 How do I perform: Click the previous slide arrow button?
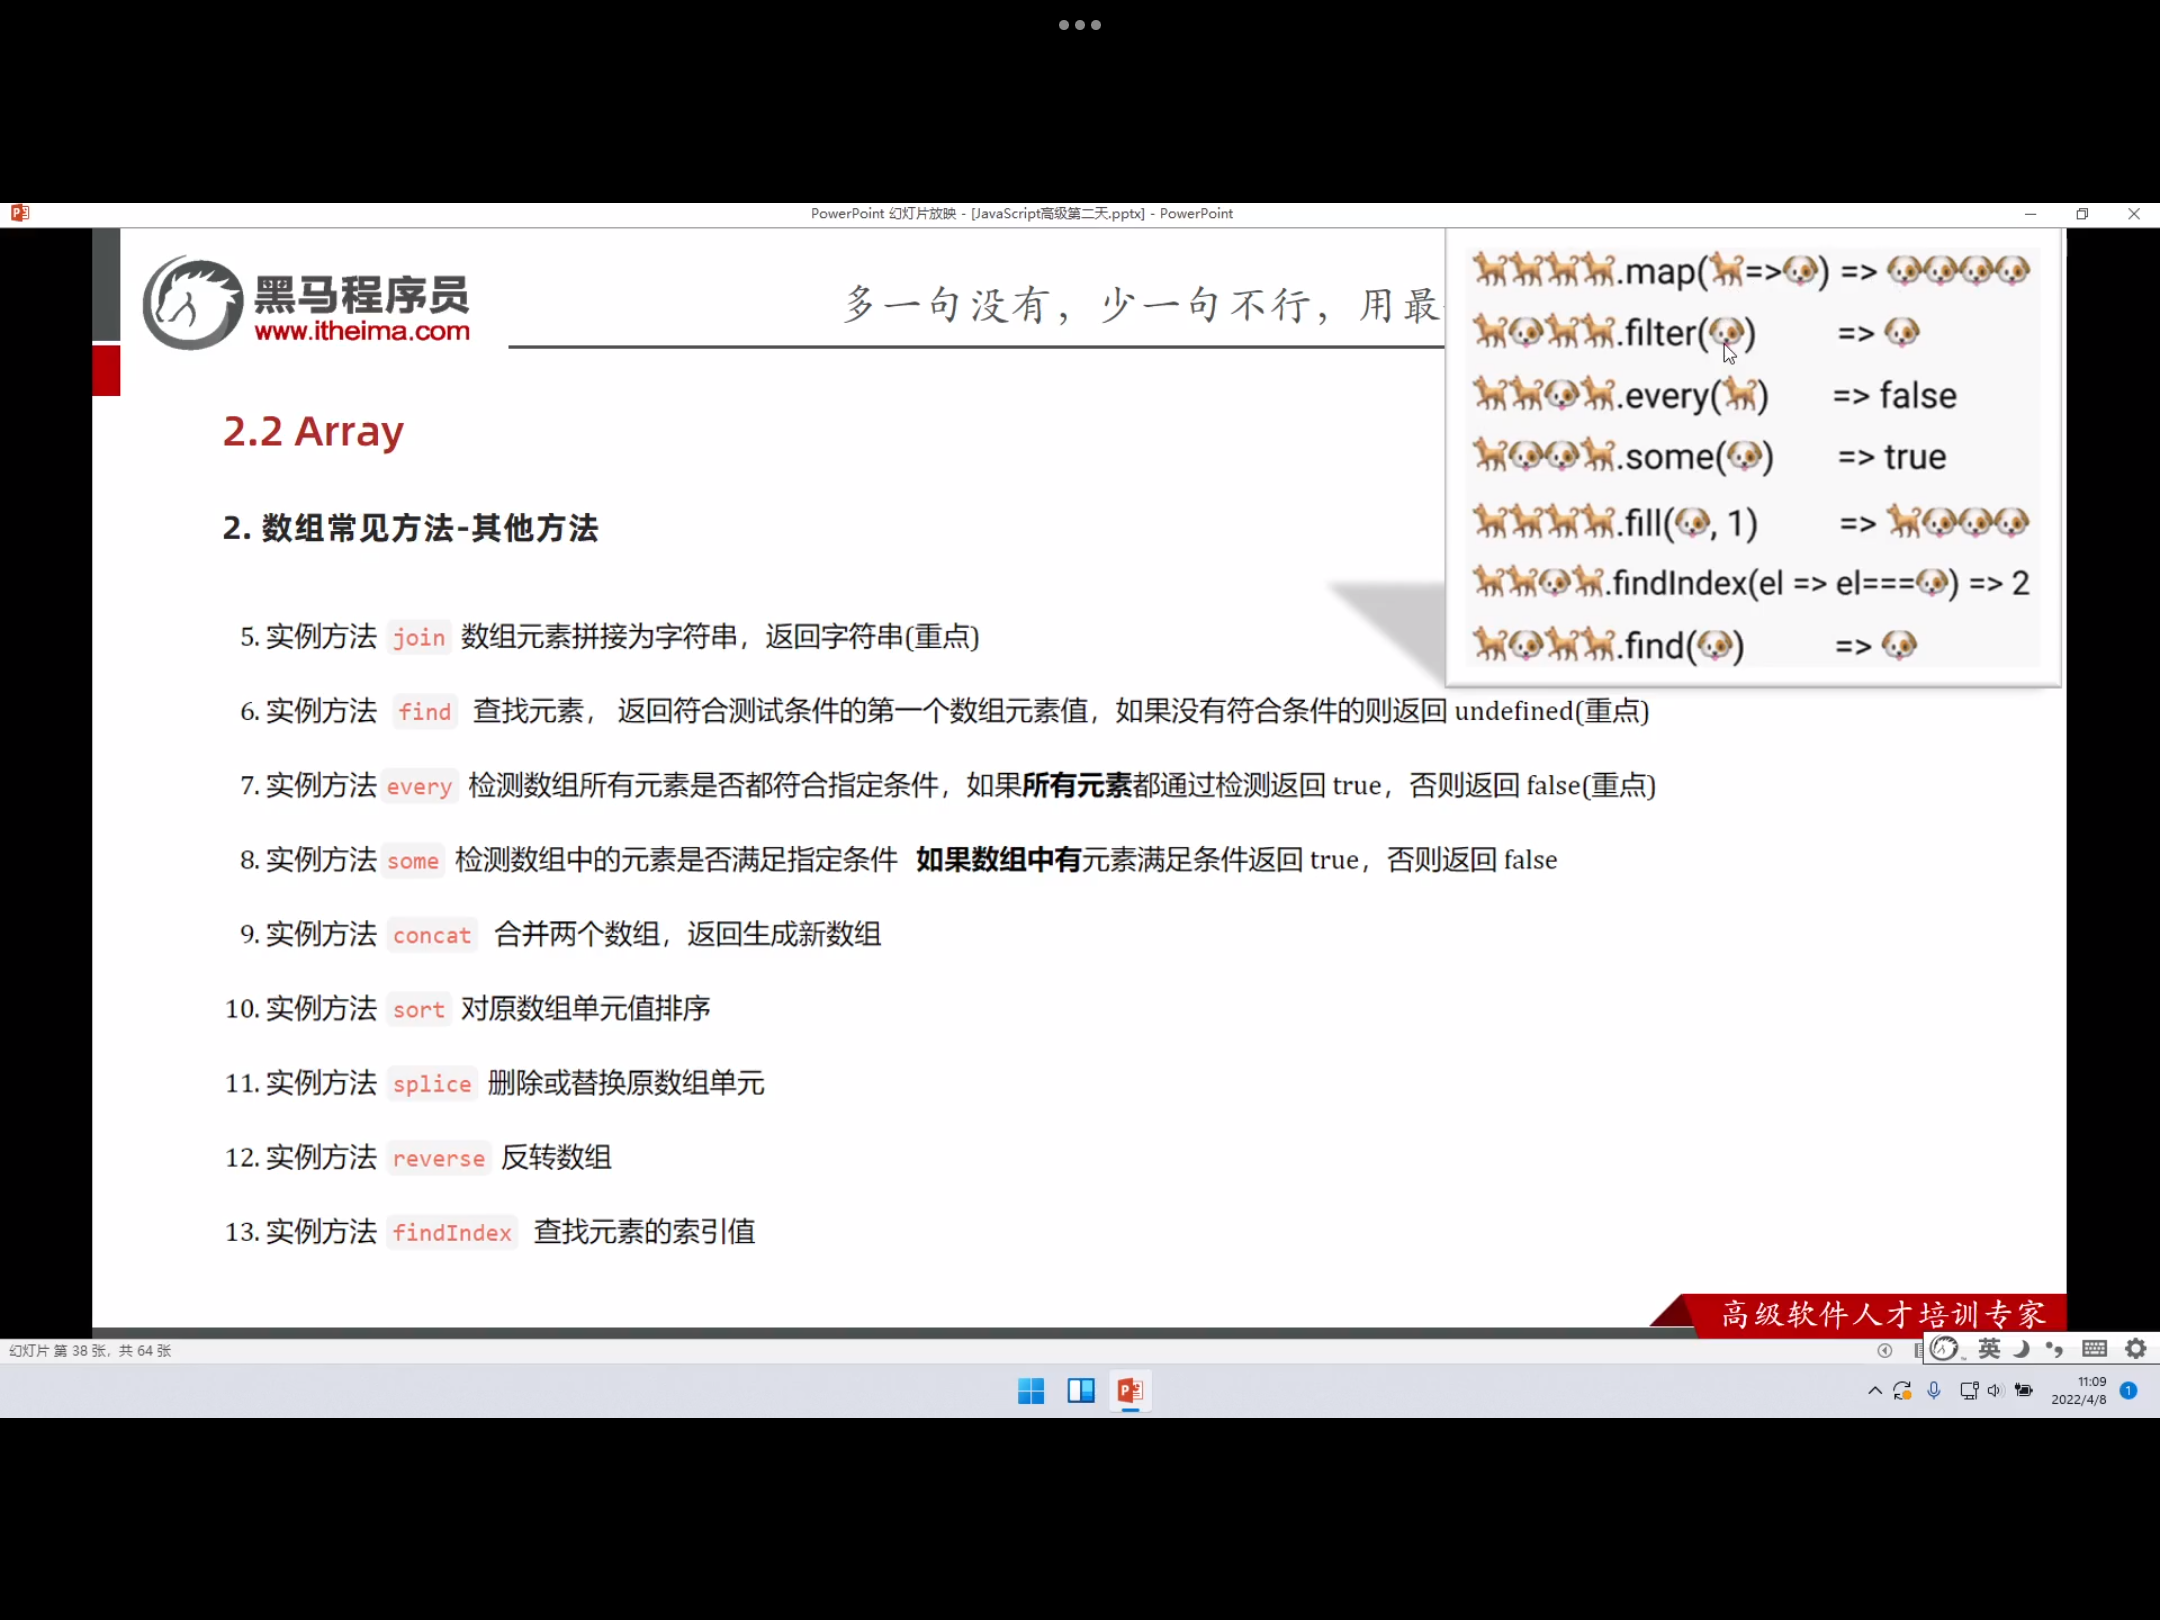click(x=1884, y=1350)
